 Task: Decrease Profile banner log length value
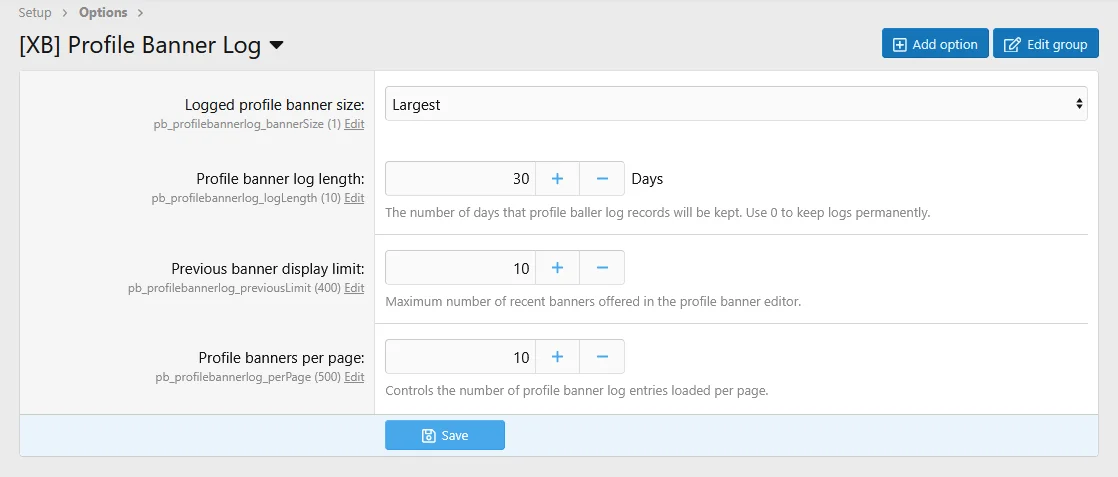(602, 178)
